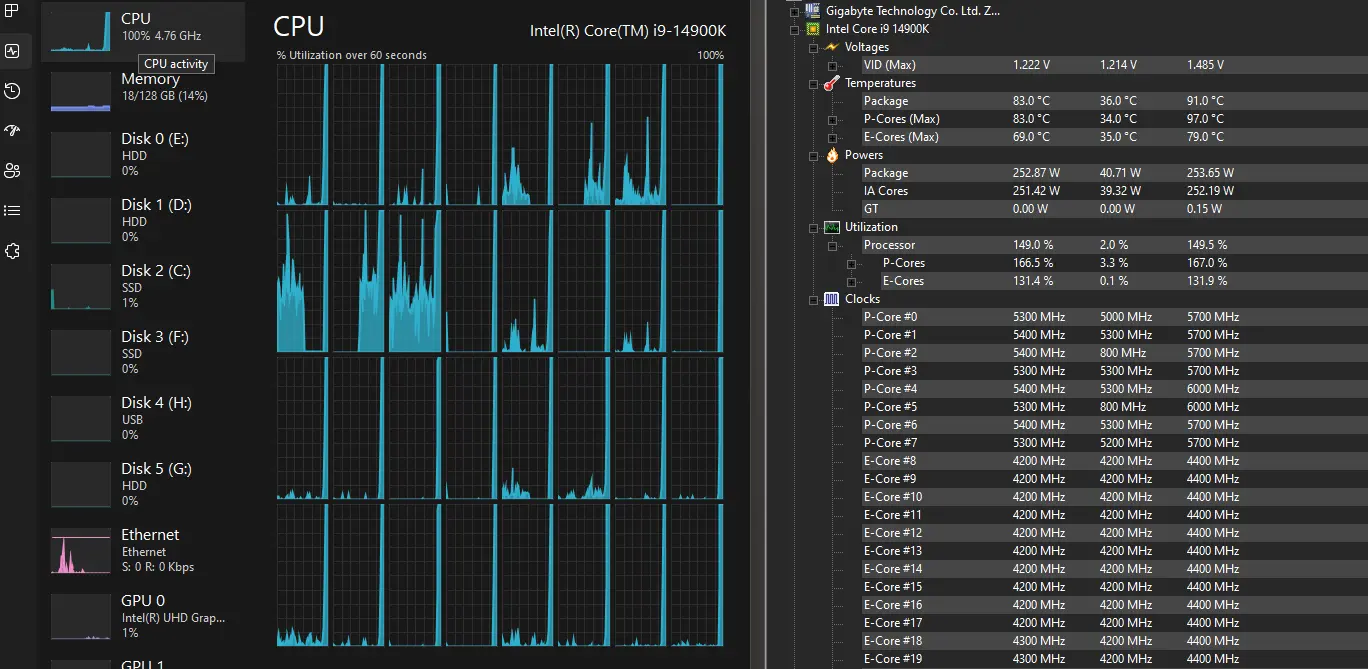Click the '% Utilization over 60 seconds' label

[352, 55]
